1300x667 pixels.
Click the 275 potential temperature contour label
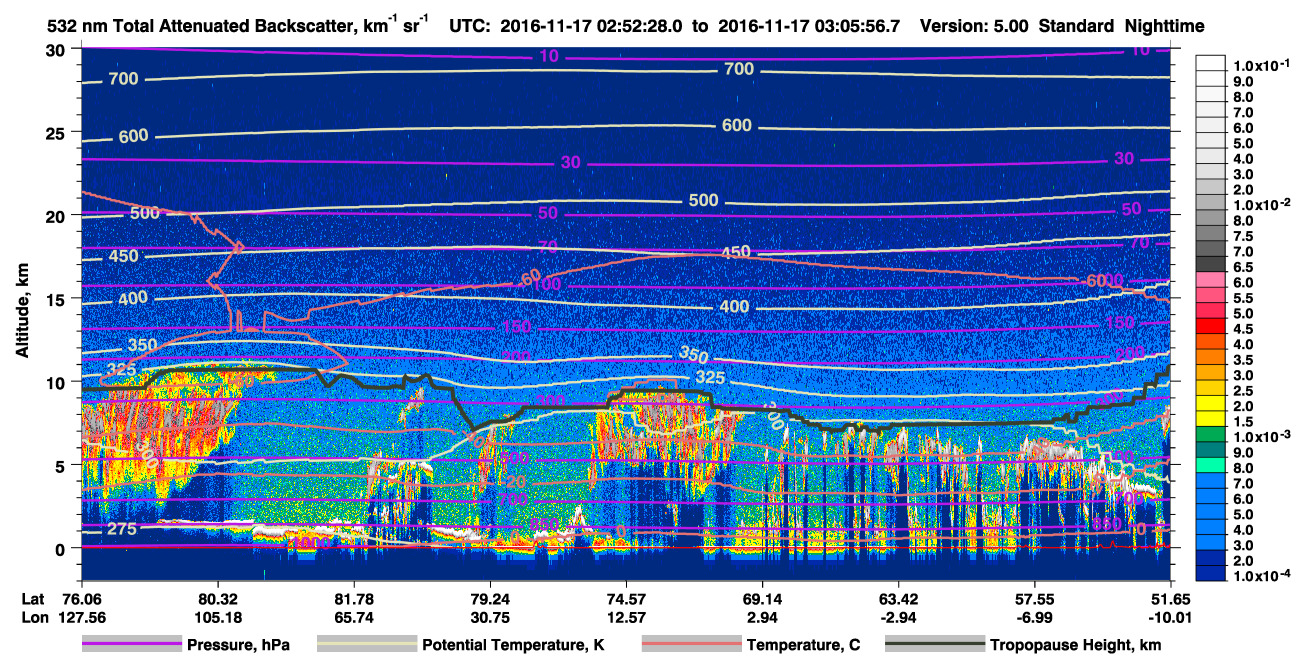pyautogui.click(x=122, y=529)
